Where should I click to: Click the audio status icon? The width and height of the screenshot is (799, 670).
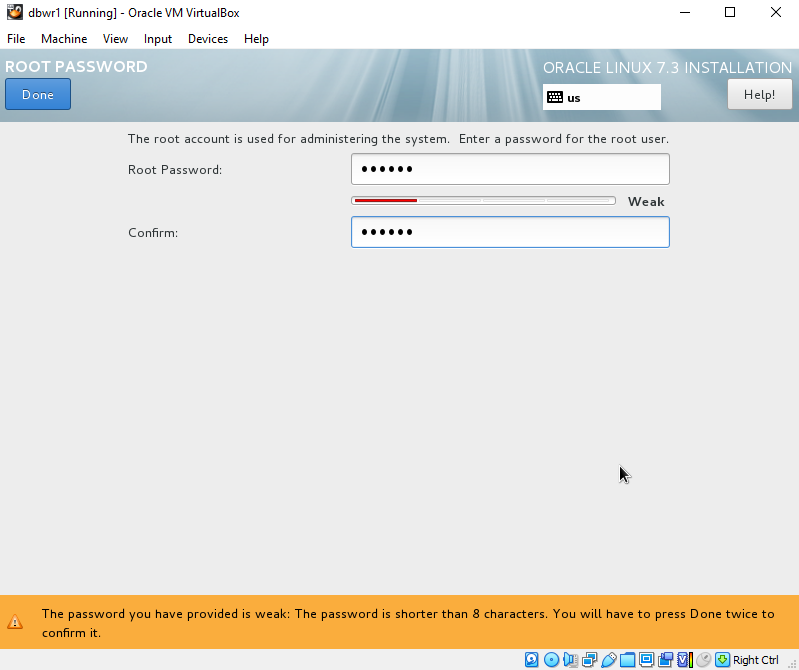point(570,660)
